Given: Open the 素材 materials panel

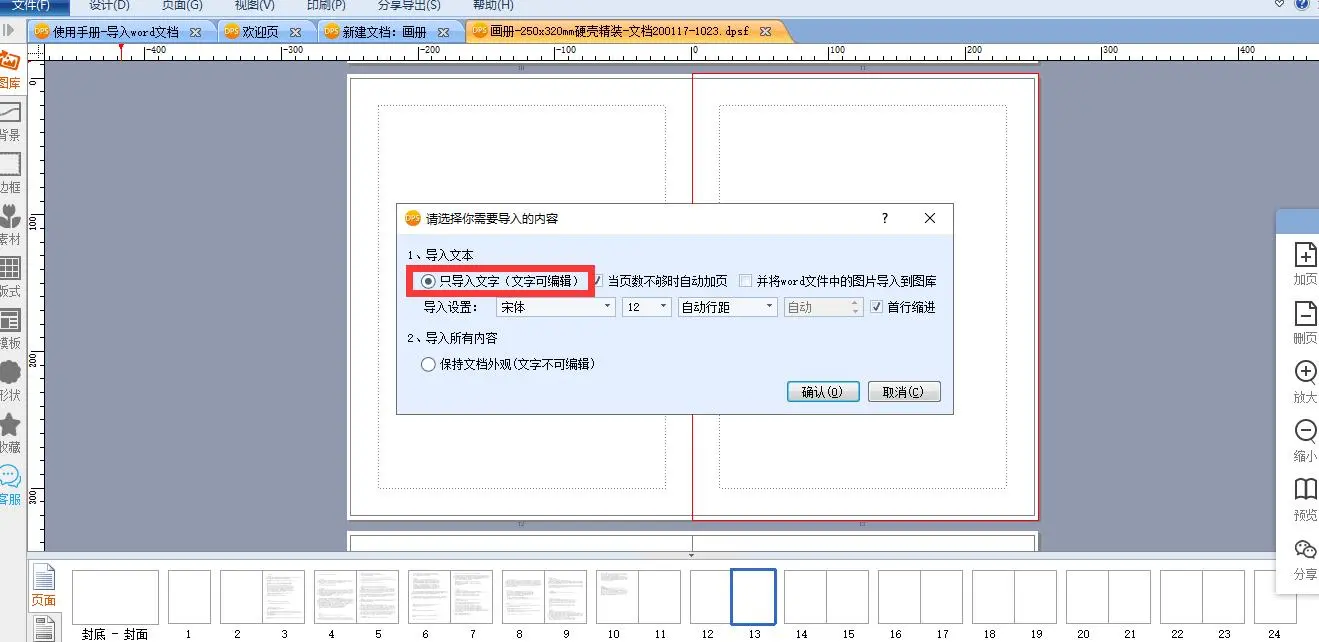Looking at the screenshot, I should [10, 225].
